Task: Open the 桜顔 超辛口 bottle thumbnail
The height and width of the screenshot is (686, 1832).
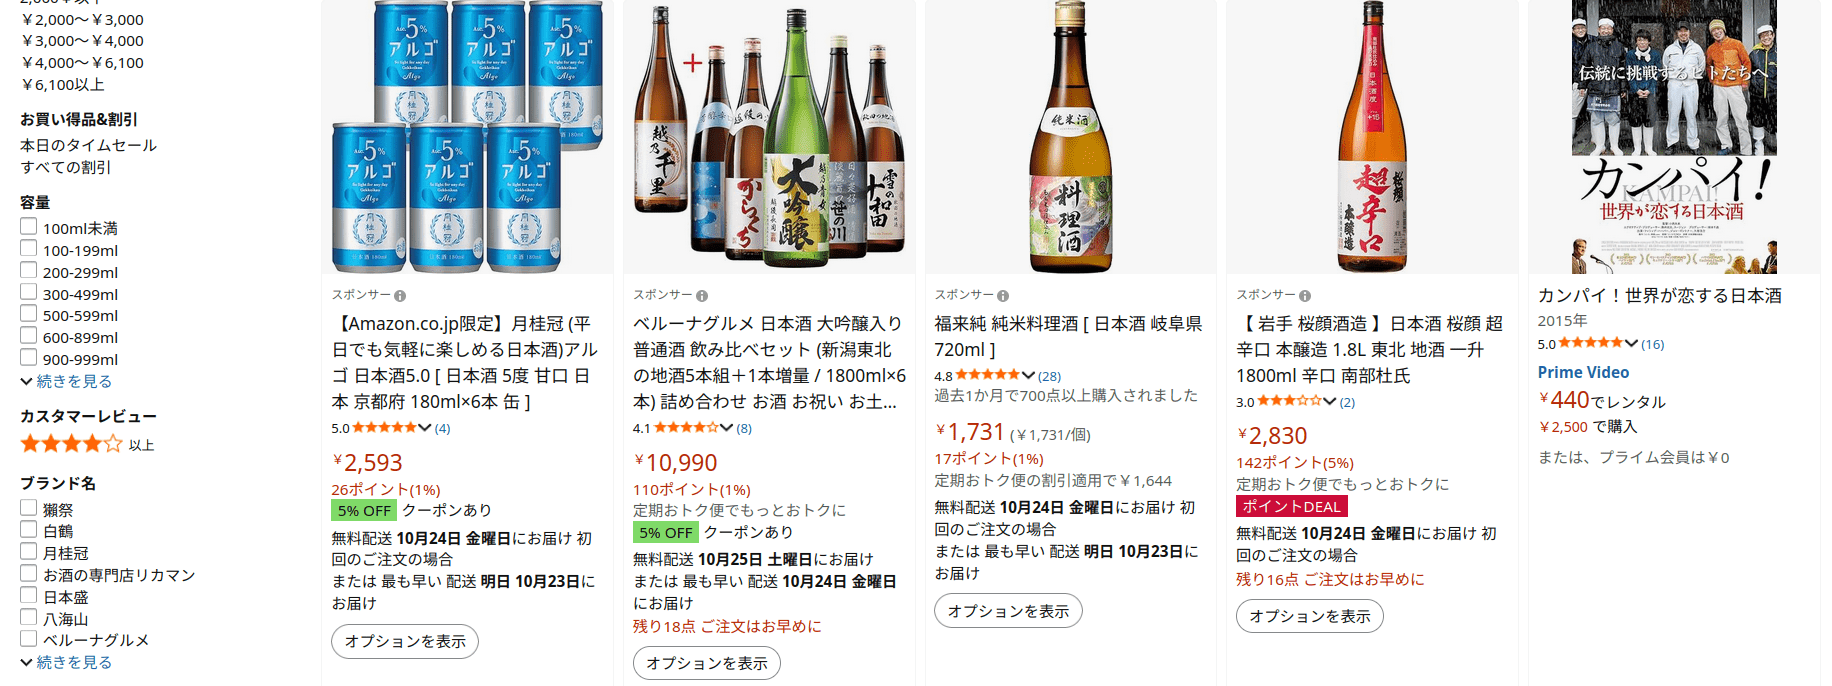Action: coord(1372,137)
